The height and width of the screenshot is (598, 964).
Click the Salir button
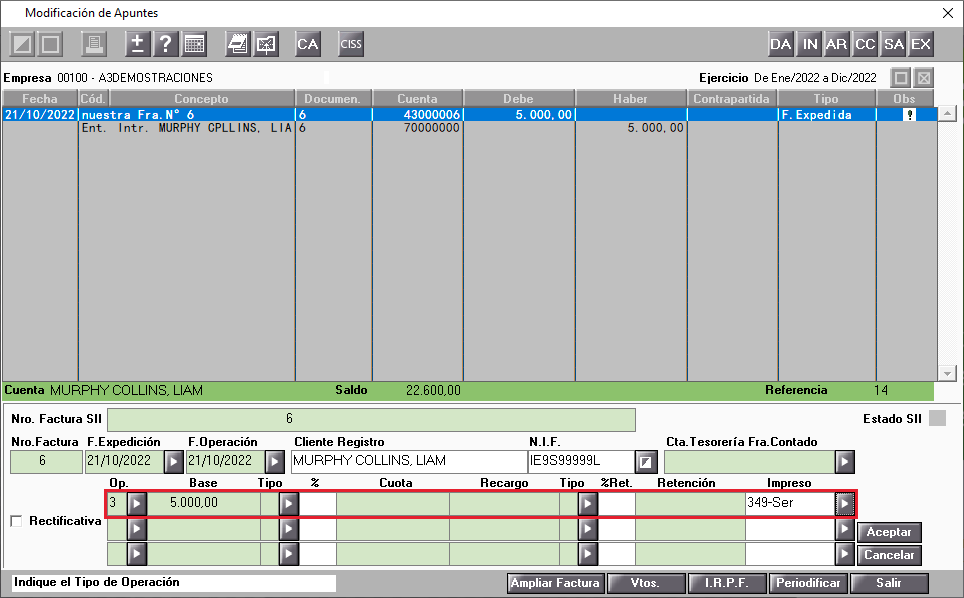tap(889, 583)
